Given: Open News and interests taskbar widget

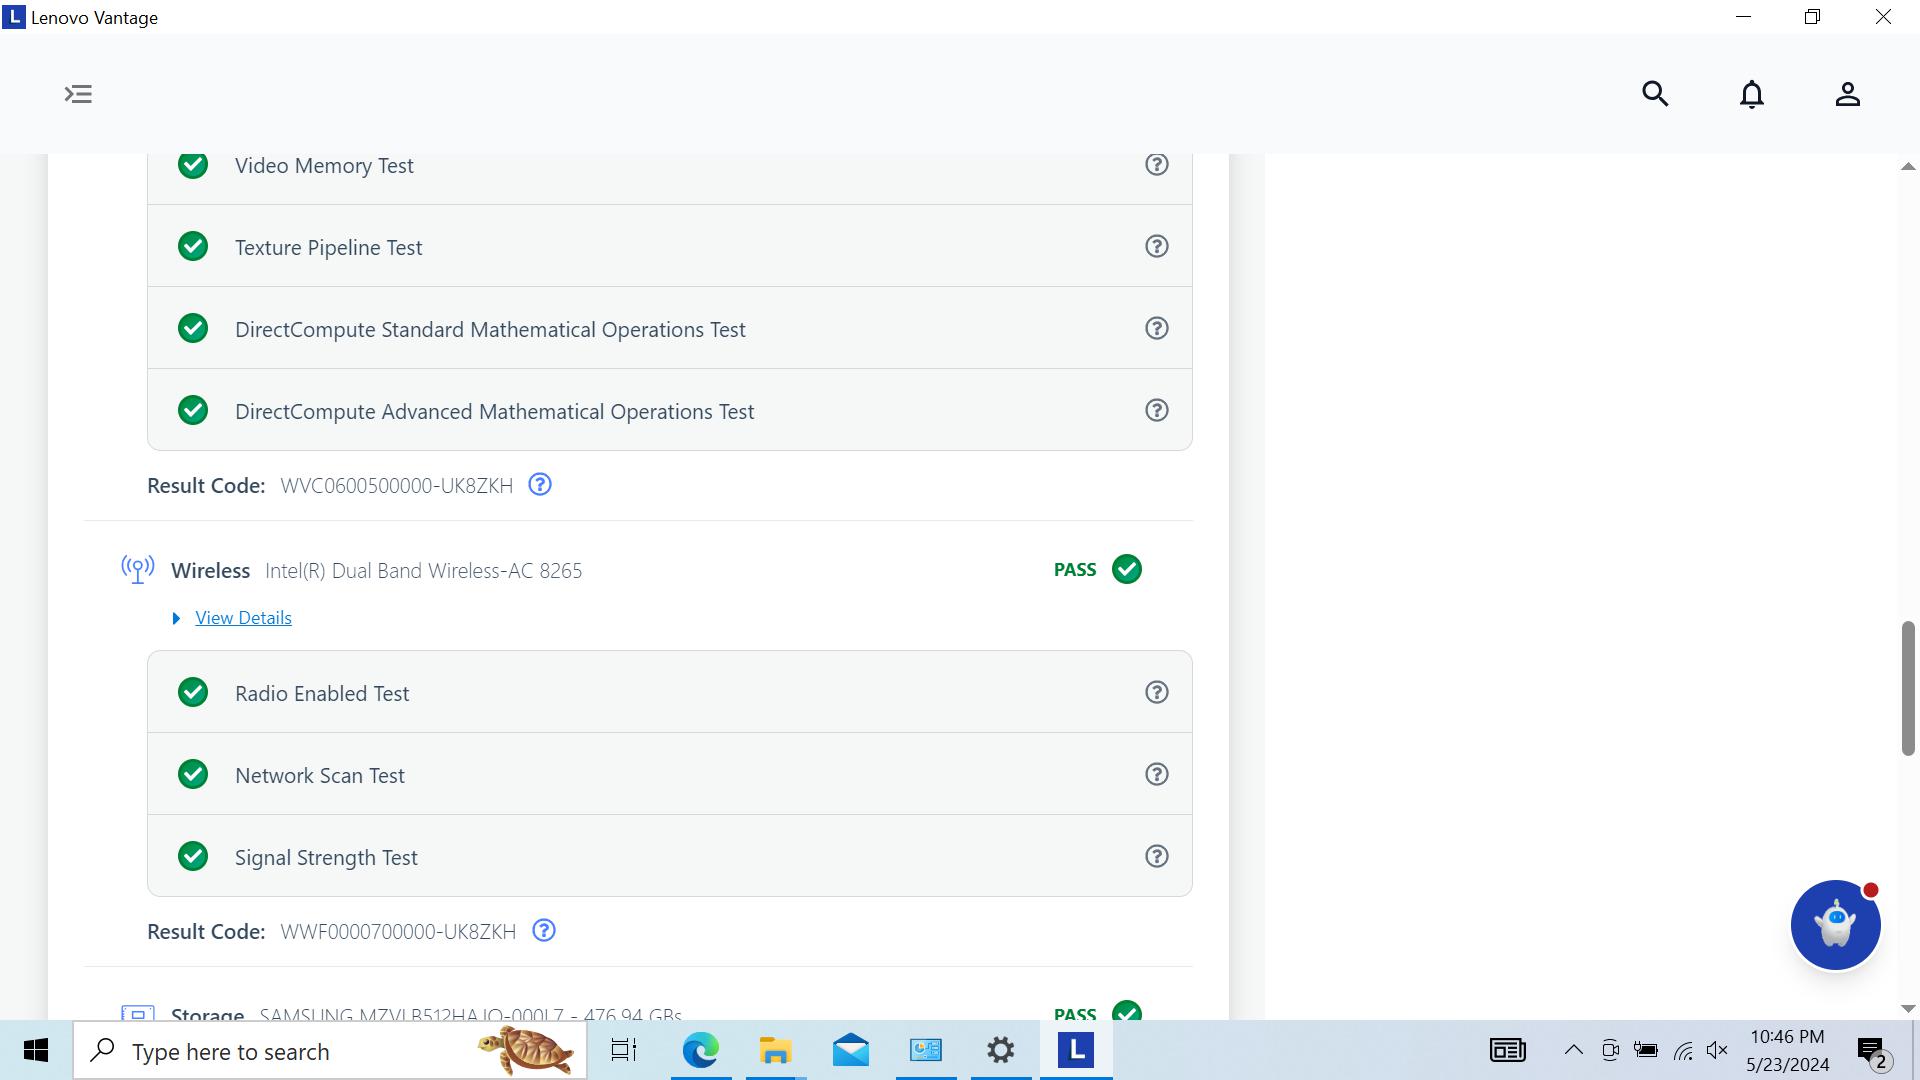Looking at the screenshot, I should 1507,1050.
